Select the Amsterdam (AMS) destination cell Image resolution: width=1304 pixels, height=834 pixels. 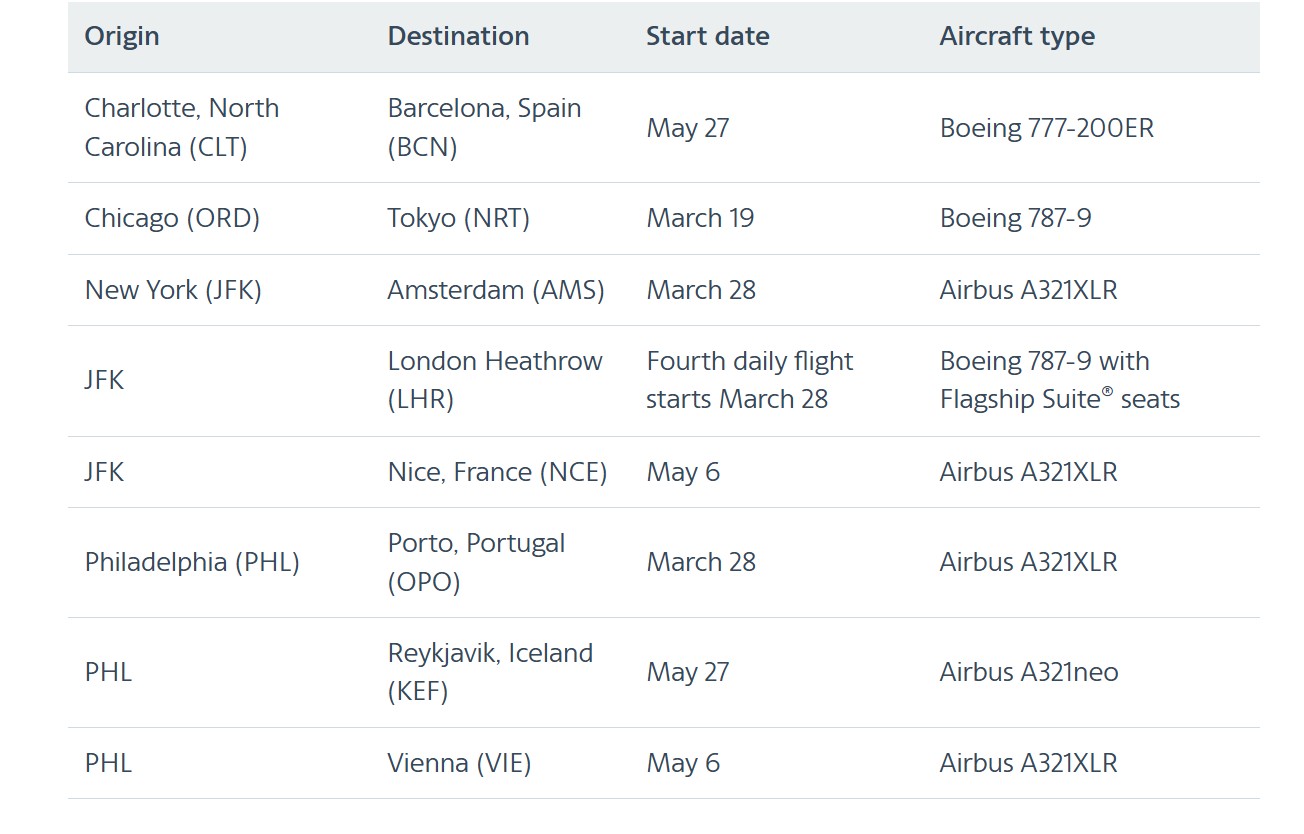click(496, 290)
